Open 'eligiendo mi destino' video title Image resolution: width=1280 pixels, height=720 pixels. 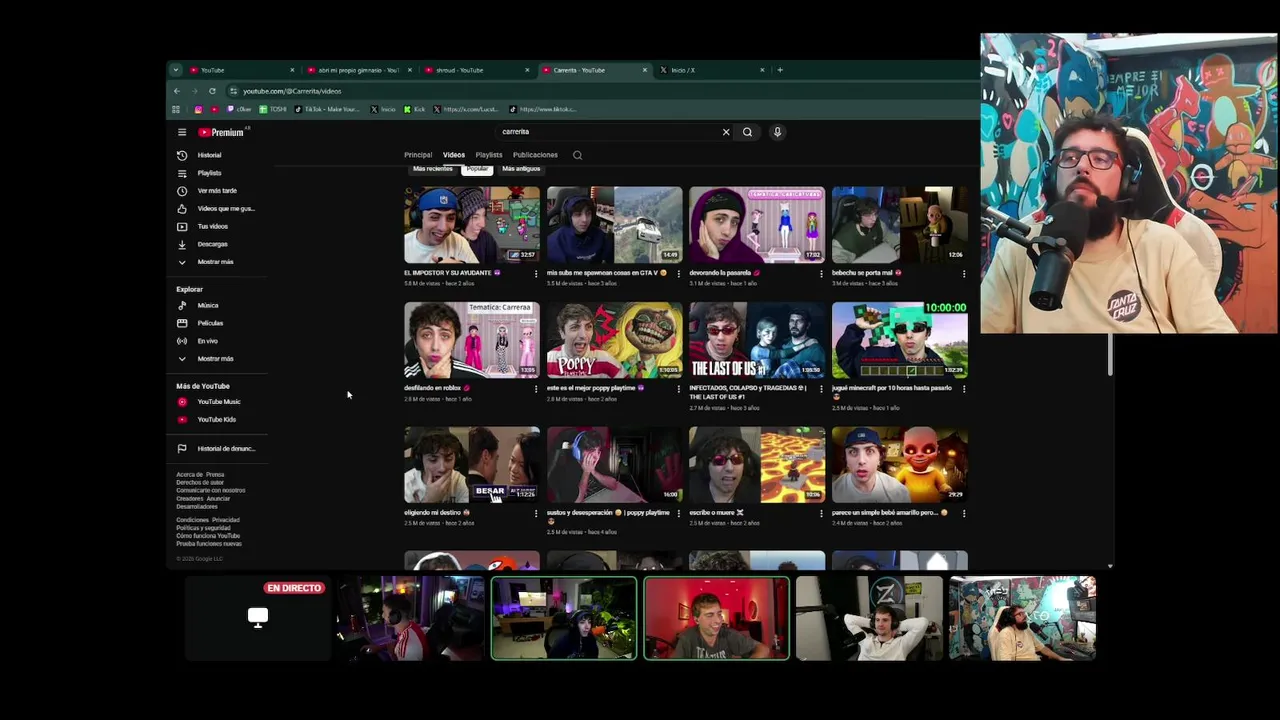[x=437, y=513]
